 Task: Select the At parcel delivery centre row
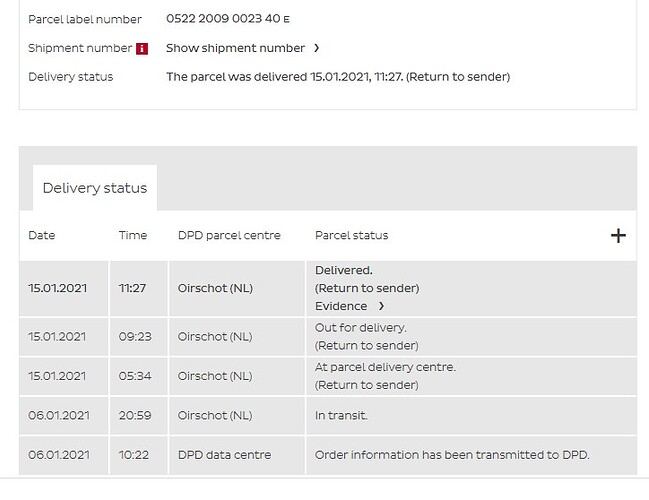point(328,376)
